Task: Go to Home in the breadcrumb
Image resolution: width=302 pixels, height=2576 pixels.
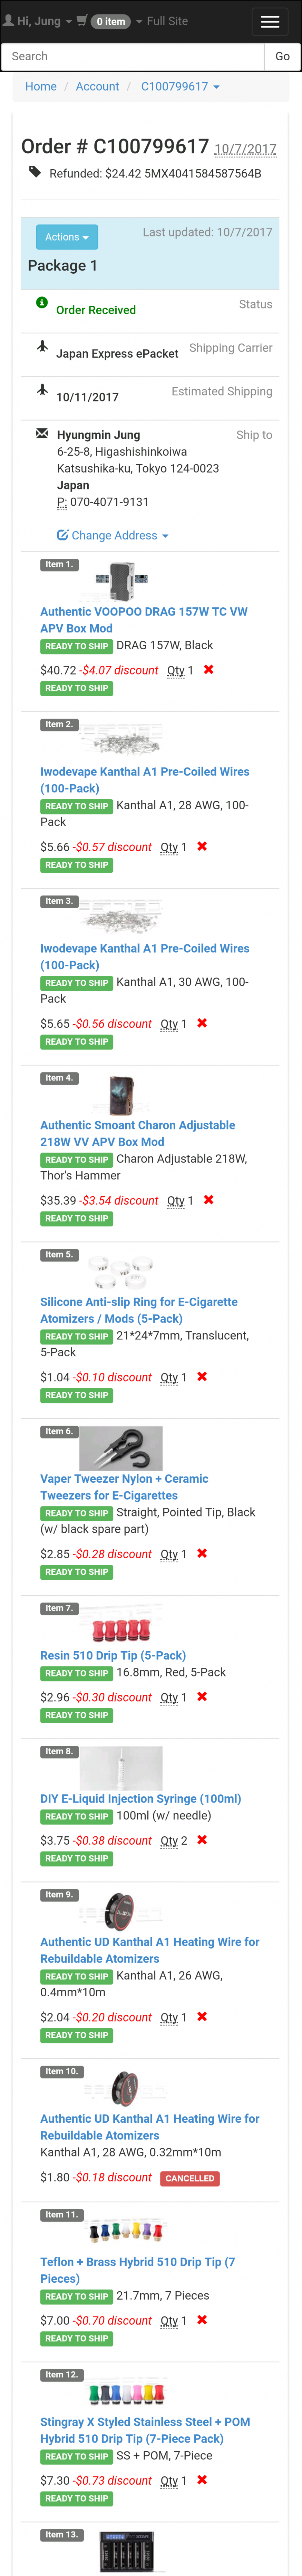Action: 41,87
